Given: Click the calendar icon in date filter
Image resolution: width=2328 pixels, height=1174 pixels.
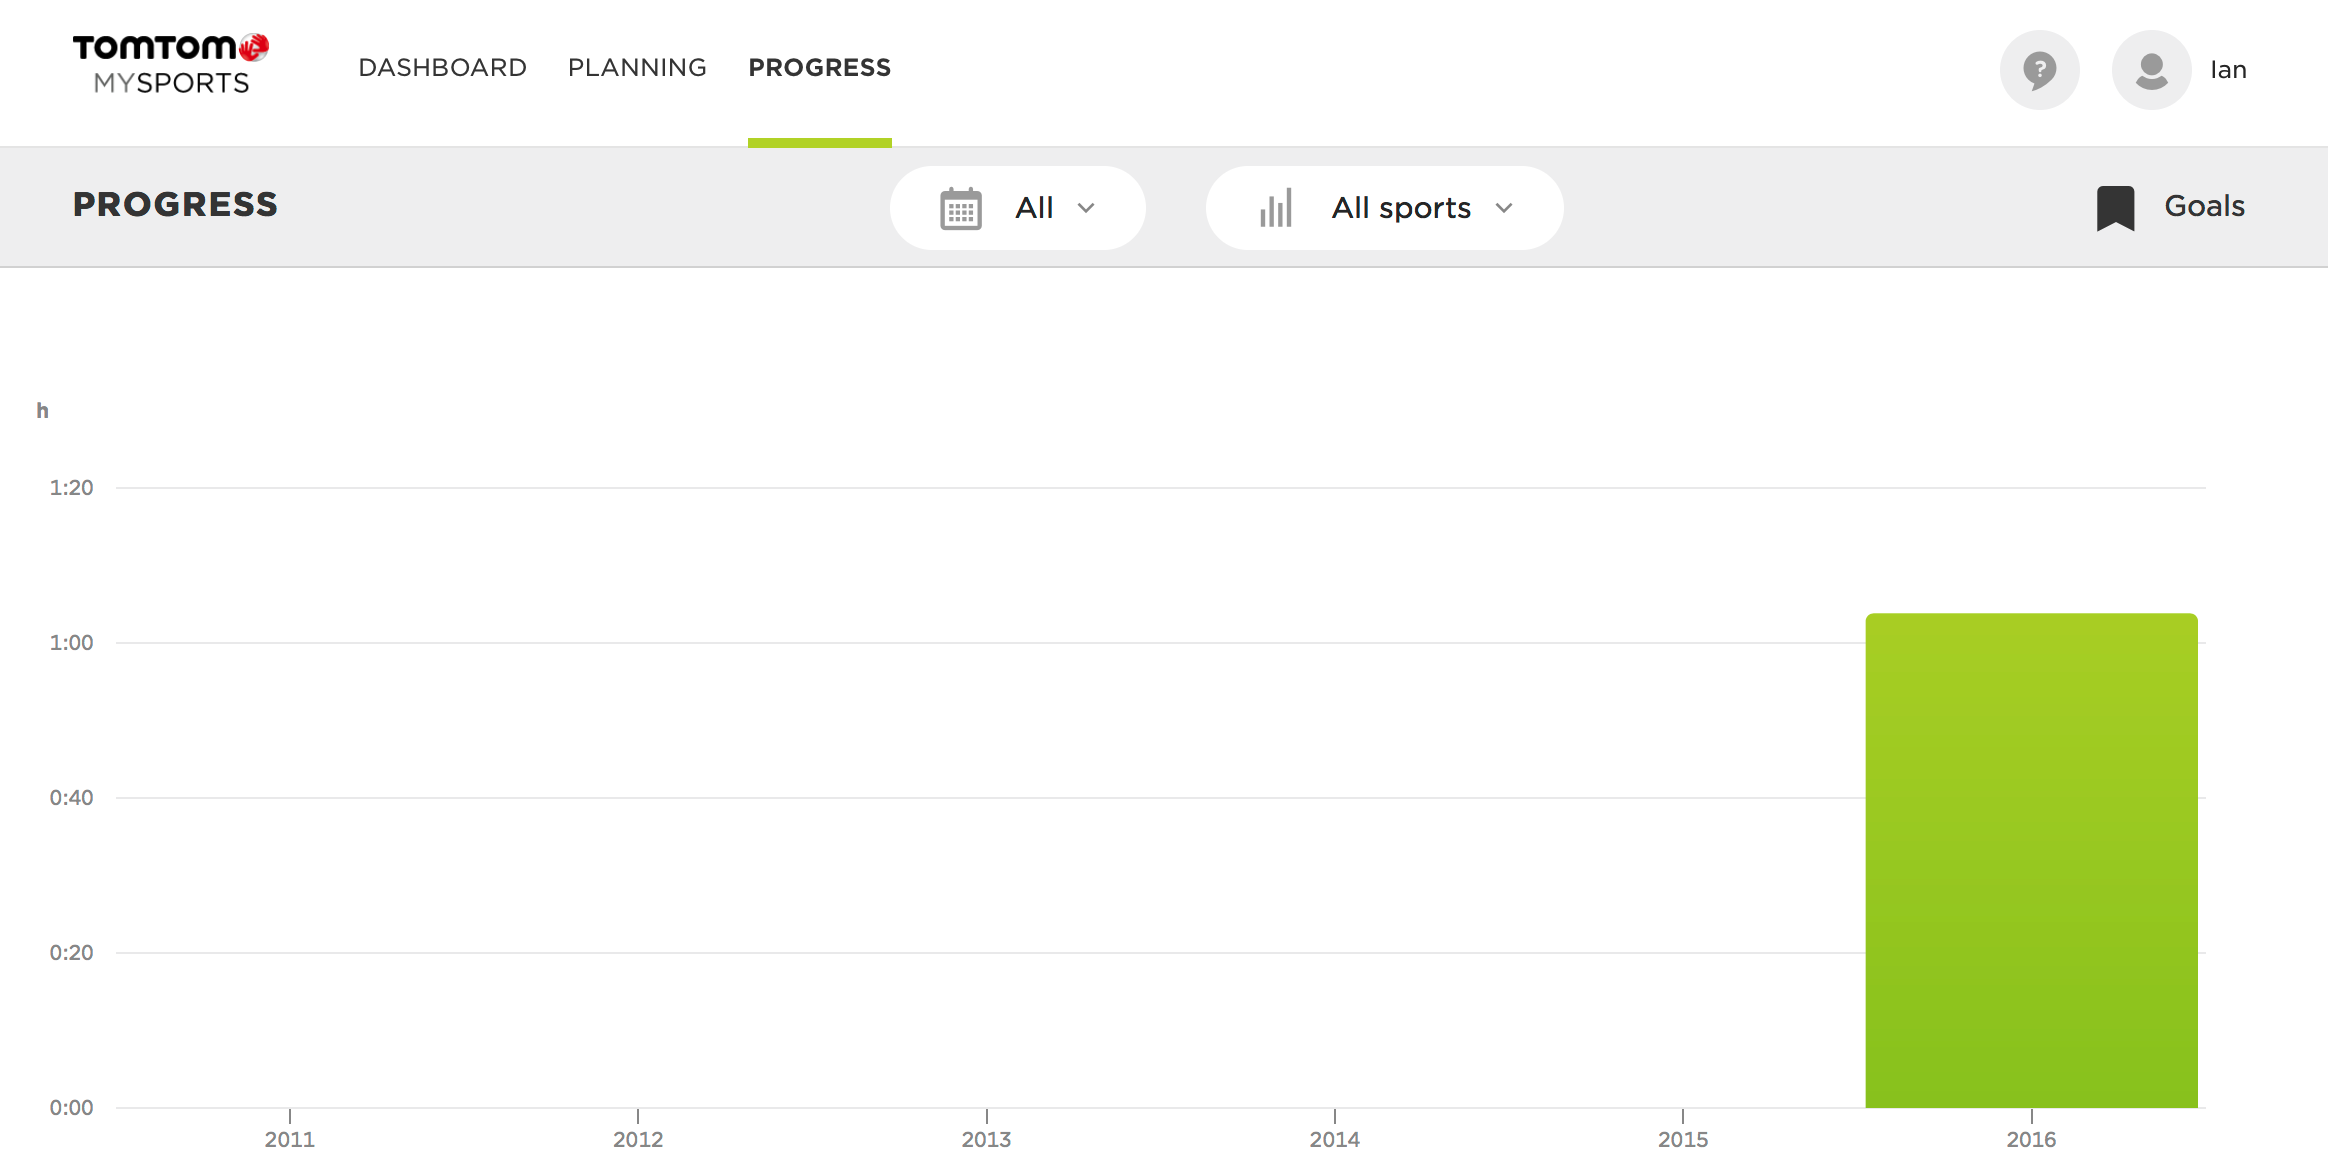Looking at the screenshot, I should tap(961, 209).
